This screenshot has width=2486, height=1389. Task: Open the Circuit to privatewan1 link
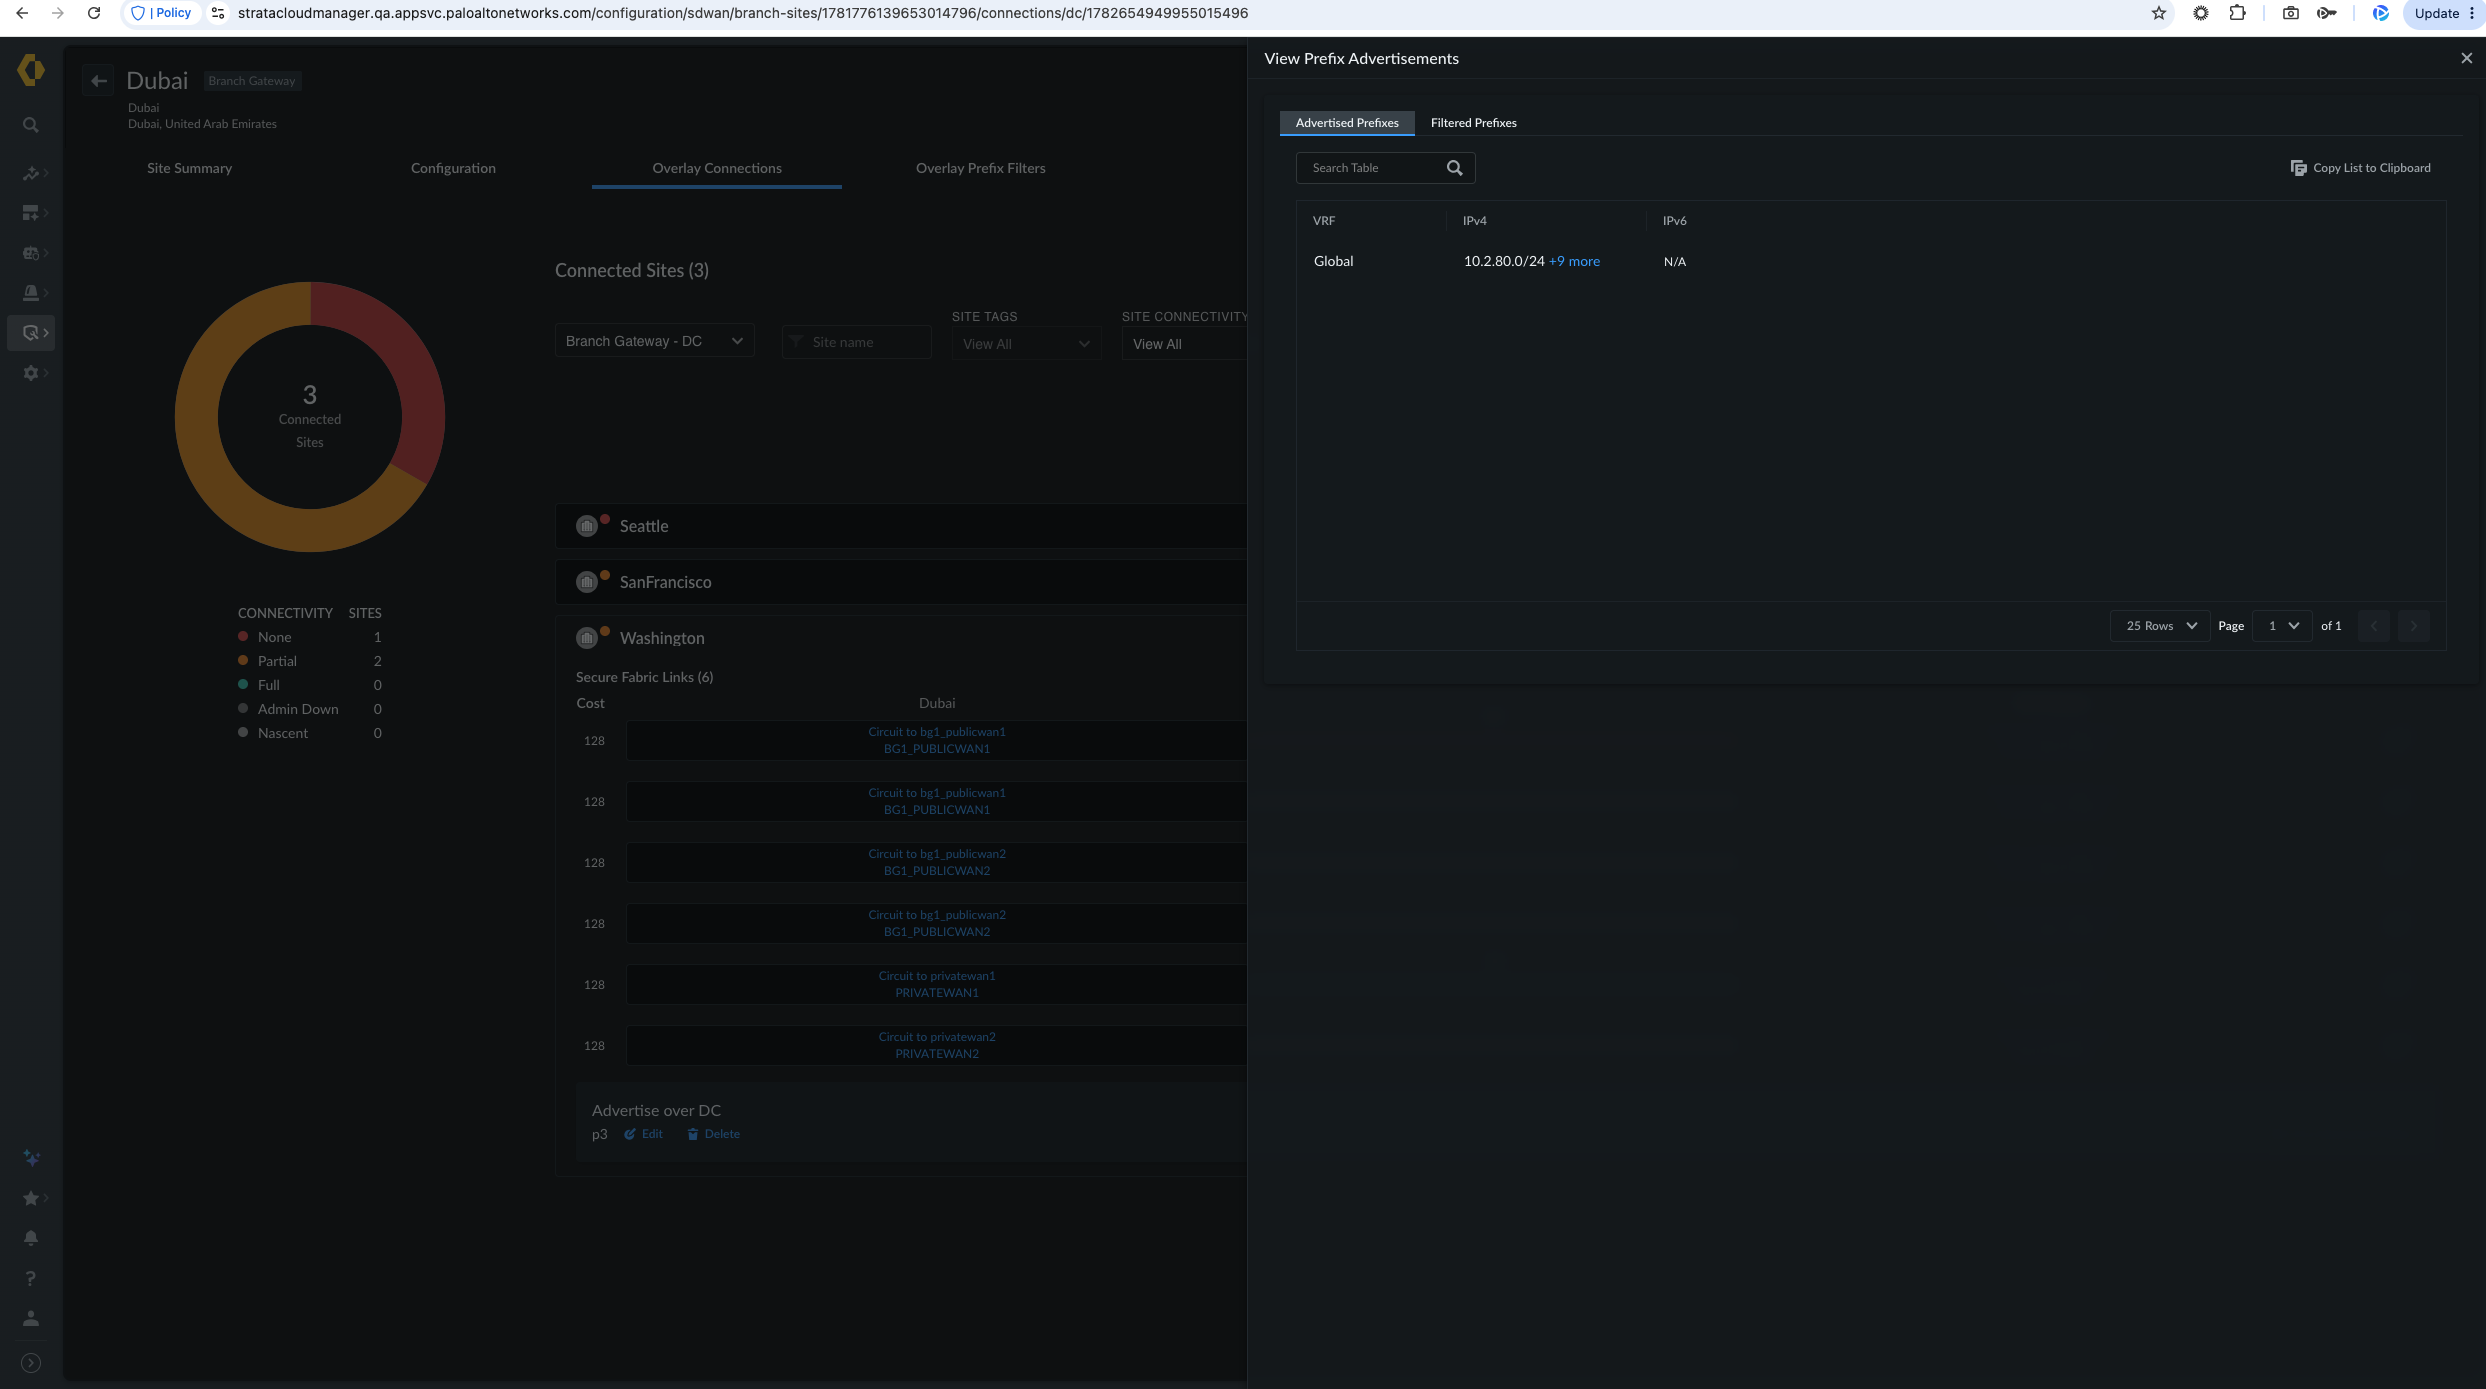(x=937, y=976)
